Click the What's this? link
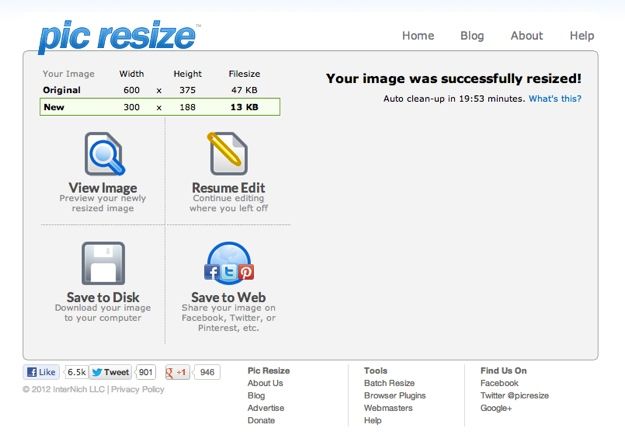This screenshot has height=439, width=625. pyautogui.click(x=555, y=98)
